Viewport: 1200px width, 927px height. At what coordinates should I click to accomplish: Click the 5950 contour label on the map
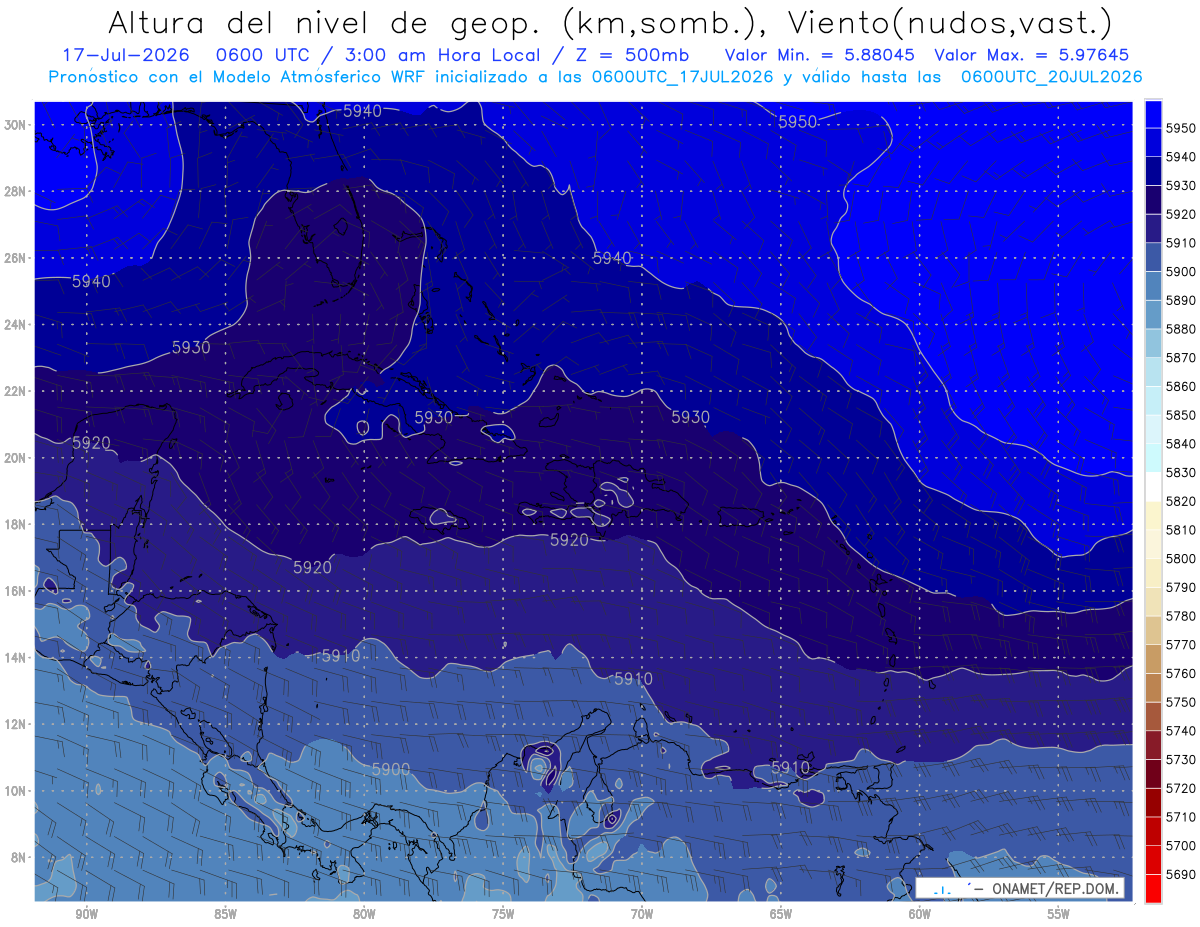[x=797, y=121]
